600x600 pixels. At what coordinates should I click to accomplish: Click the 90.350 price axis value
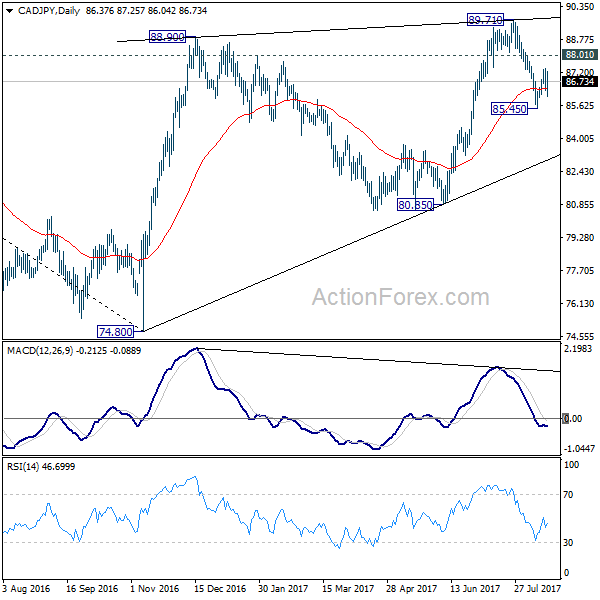(x=580, y=7)
